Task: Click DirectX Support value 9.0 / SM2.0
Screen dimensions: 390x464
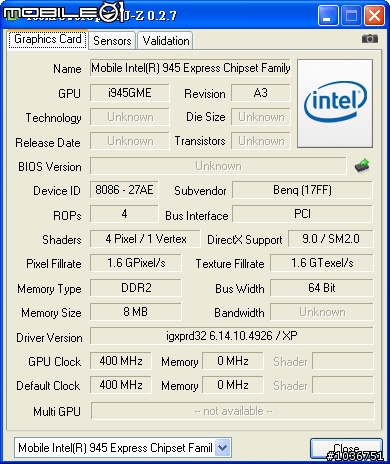Action: click(331, 239)
